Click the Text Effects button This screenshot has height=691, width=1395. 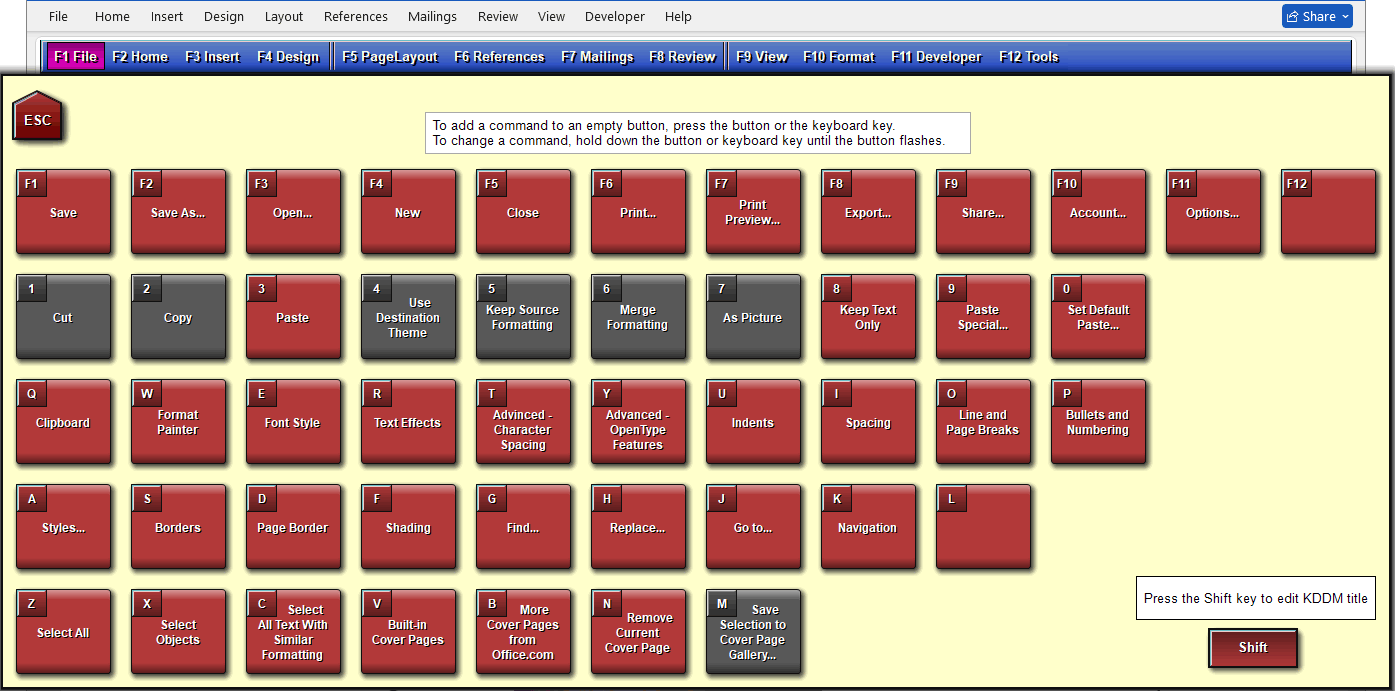point(408,422)
